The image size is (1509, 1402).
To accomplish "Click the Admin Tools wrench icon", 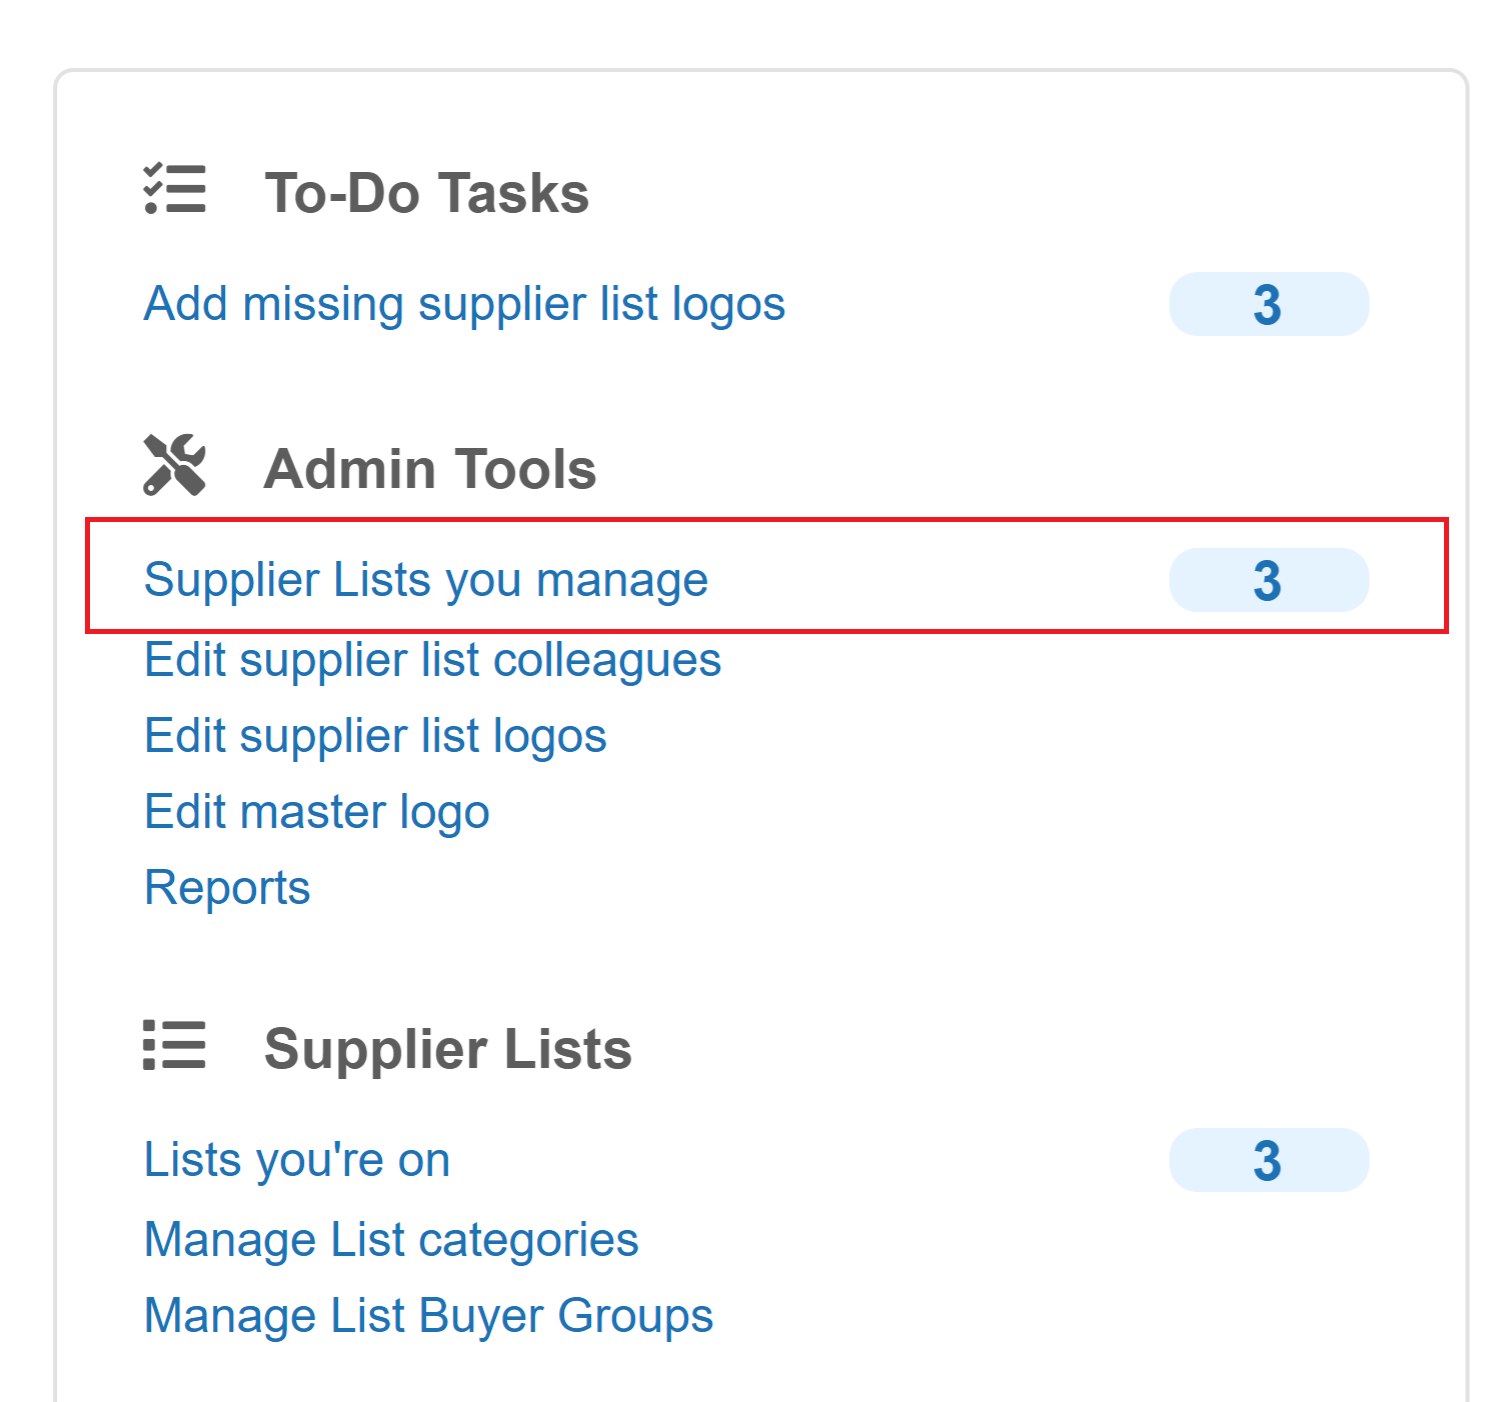I will click(x=175, y=466).
